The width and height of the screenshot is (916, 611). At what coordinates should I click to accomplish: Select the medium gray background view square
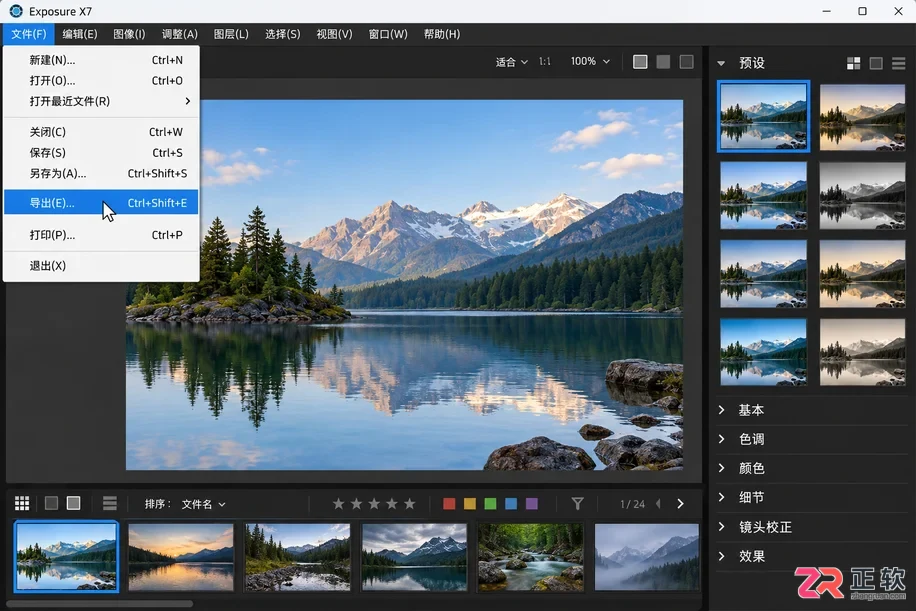click(x=663, y=61)
